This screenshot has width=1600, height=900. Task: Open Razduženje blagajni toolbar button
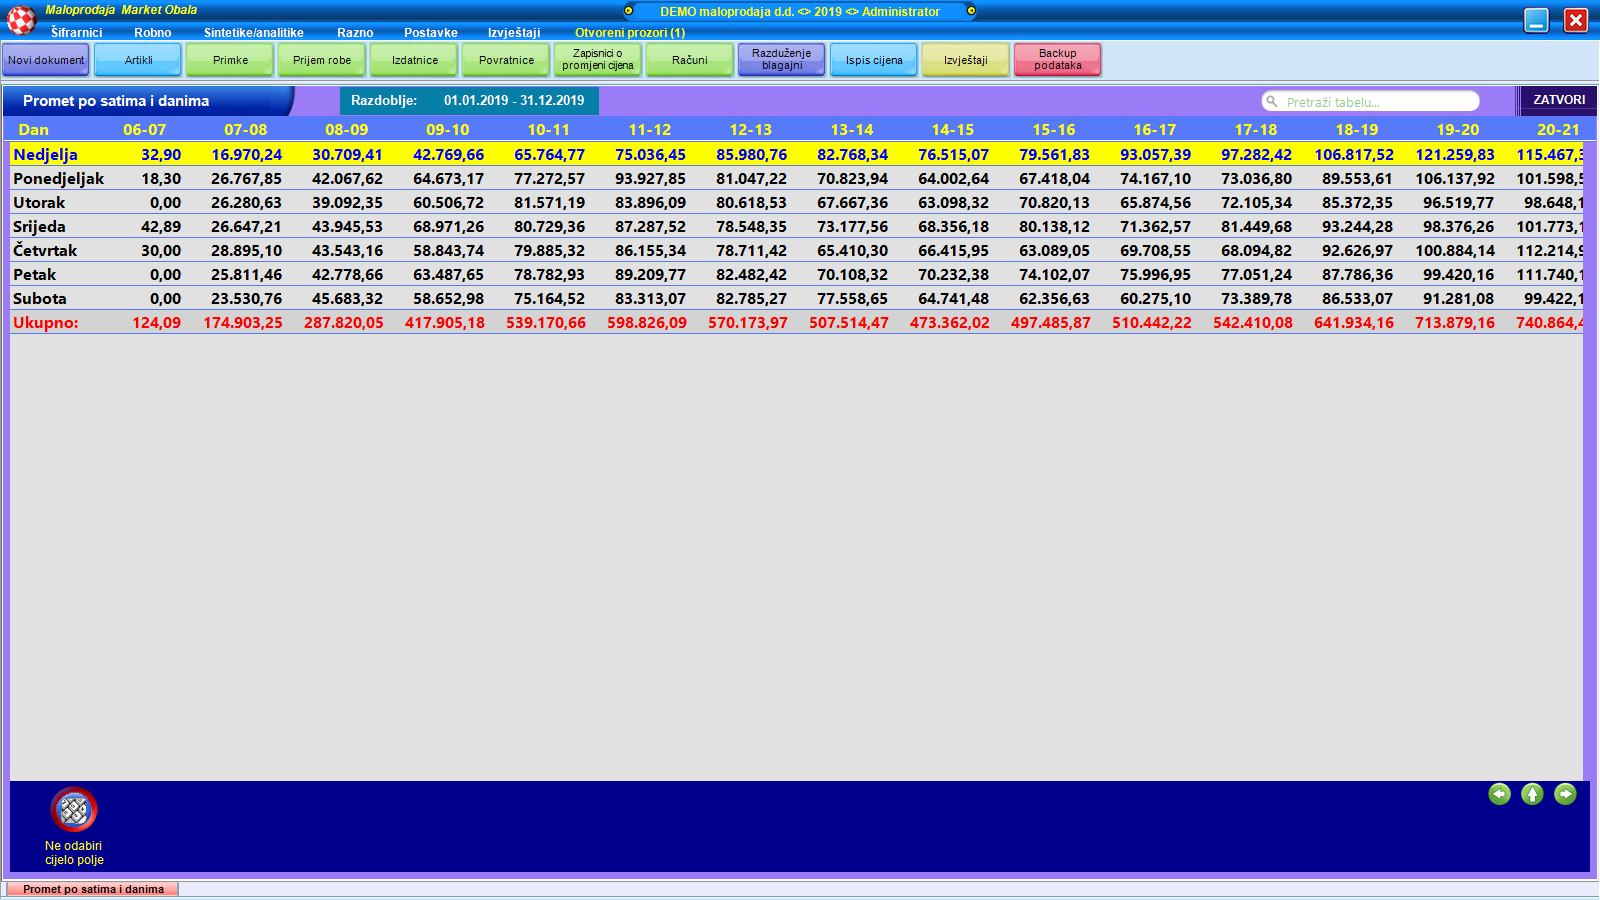pyautogui.click(x=781, y=60)
